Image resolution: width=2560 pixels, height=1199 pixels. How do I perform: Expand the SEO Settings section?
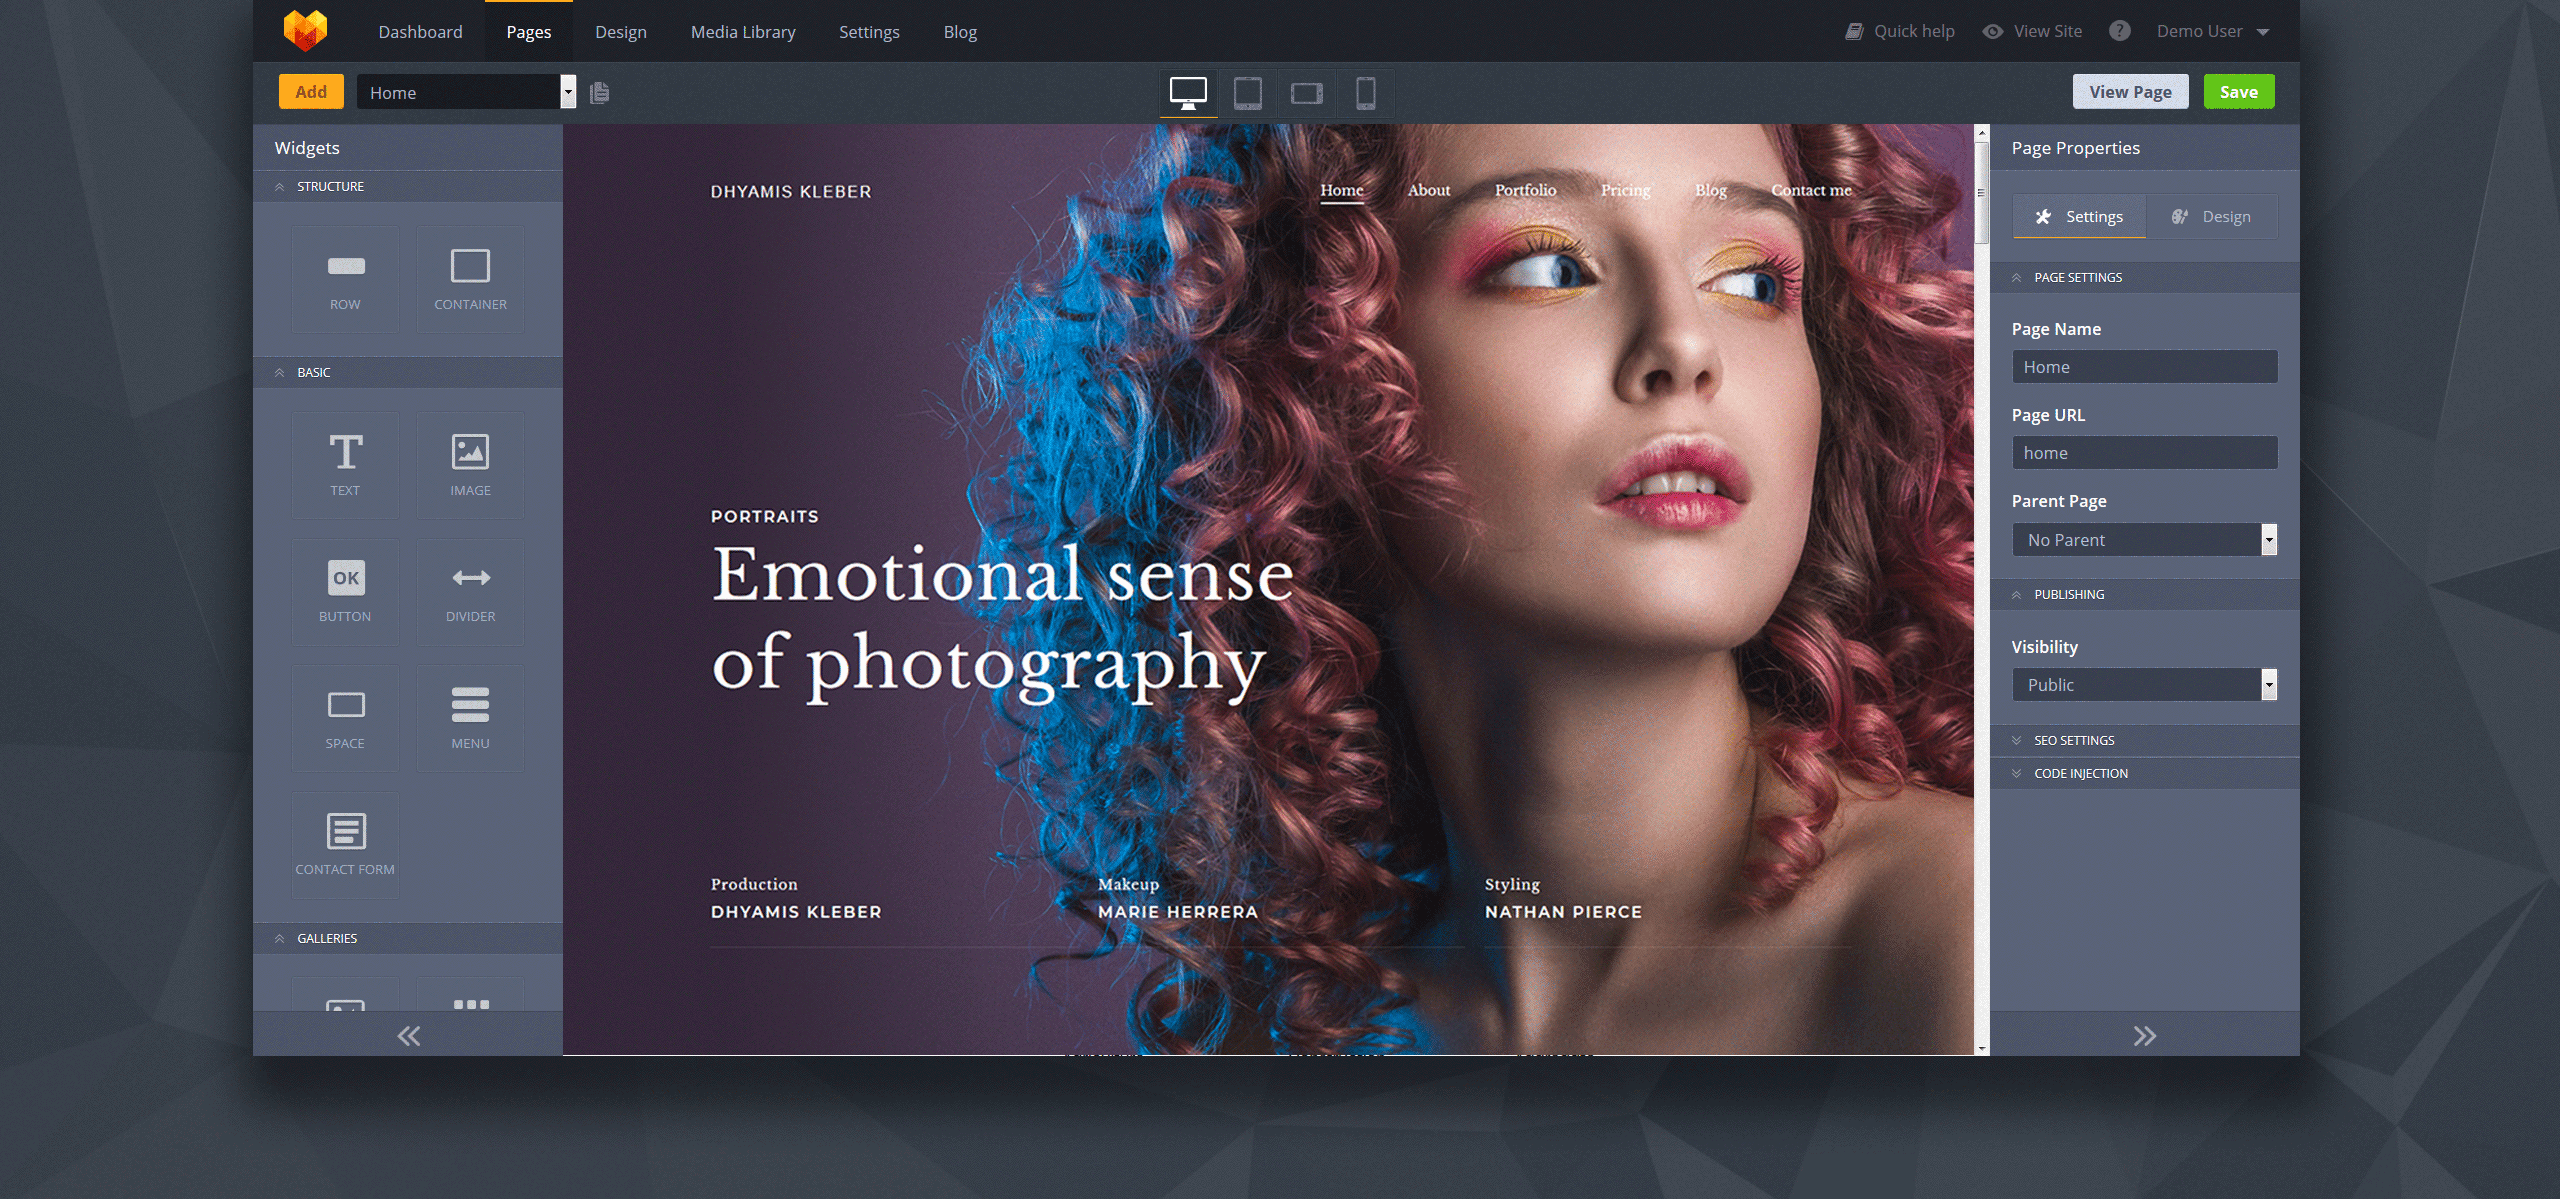[2144, 741]
